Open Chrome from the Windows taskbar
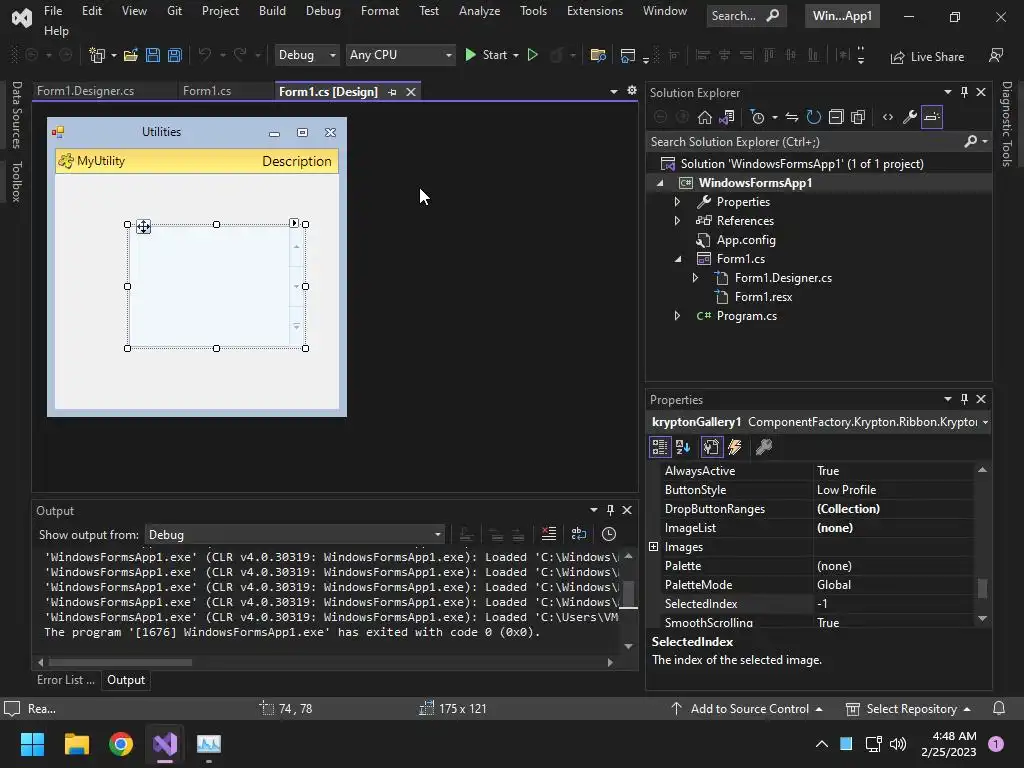This screenshot has width=1024, height=768. 121,744
